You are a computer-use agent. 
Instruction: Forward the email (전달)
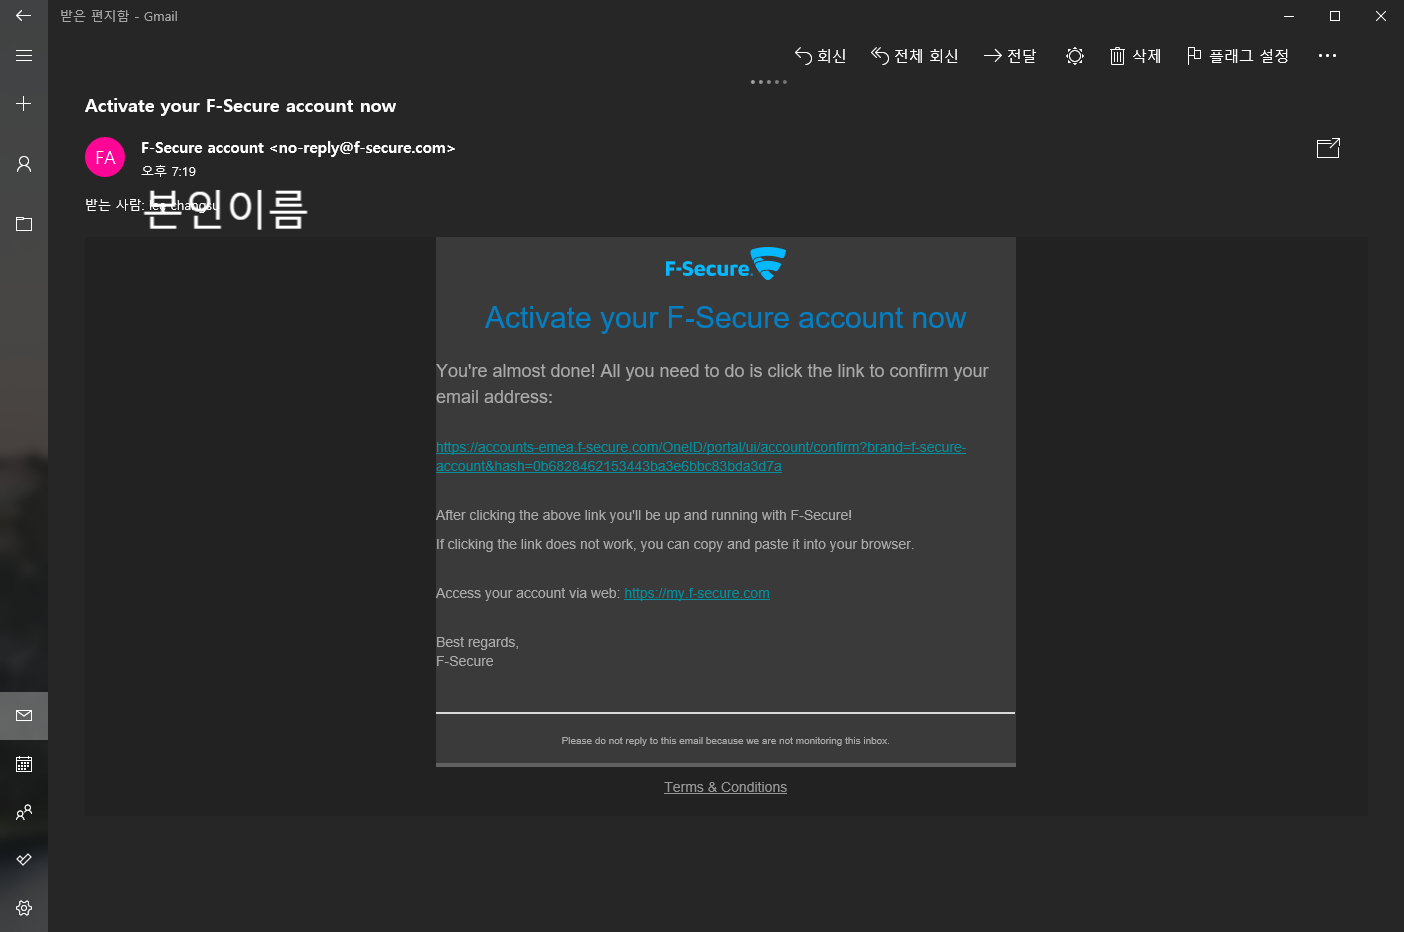(x=1010, y=56)
